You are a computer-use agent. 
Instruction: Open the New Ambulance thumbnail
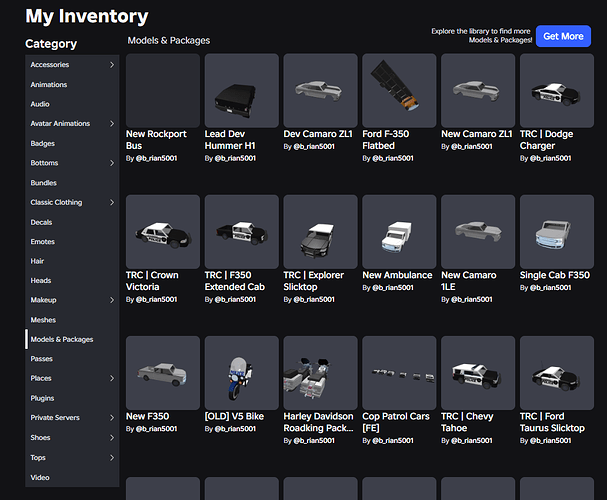(399, 232)
